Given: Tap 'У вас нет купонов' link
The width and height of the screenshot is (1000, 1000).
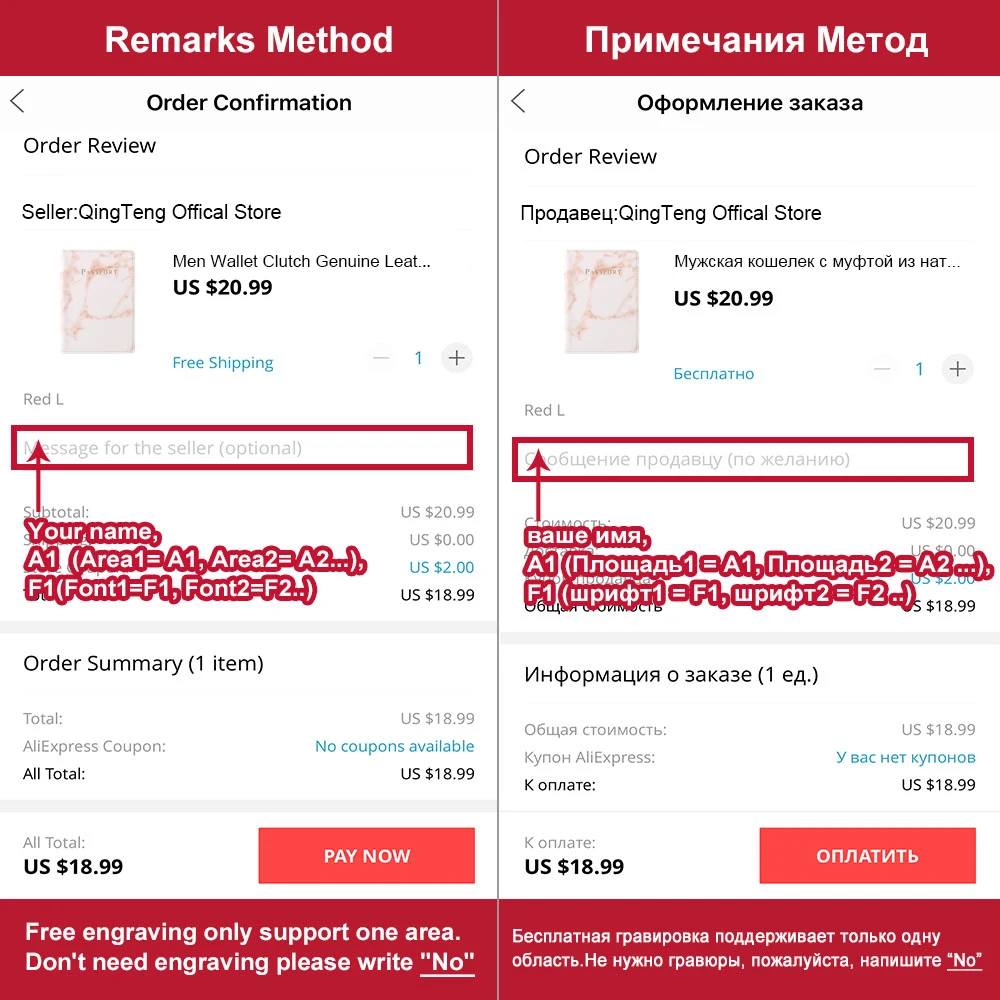Looking at the screenshot, I should tap(905, 757).
